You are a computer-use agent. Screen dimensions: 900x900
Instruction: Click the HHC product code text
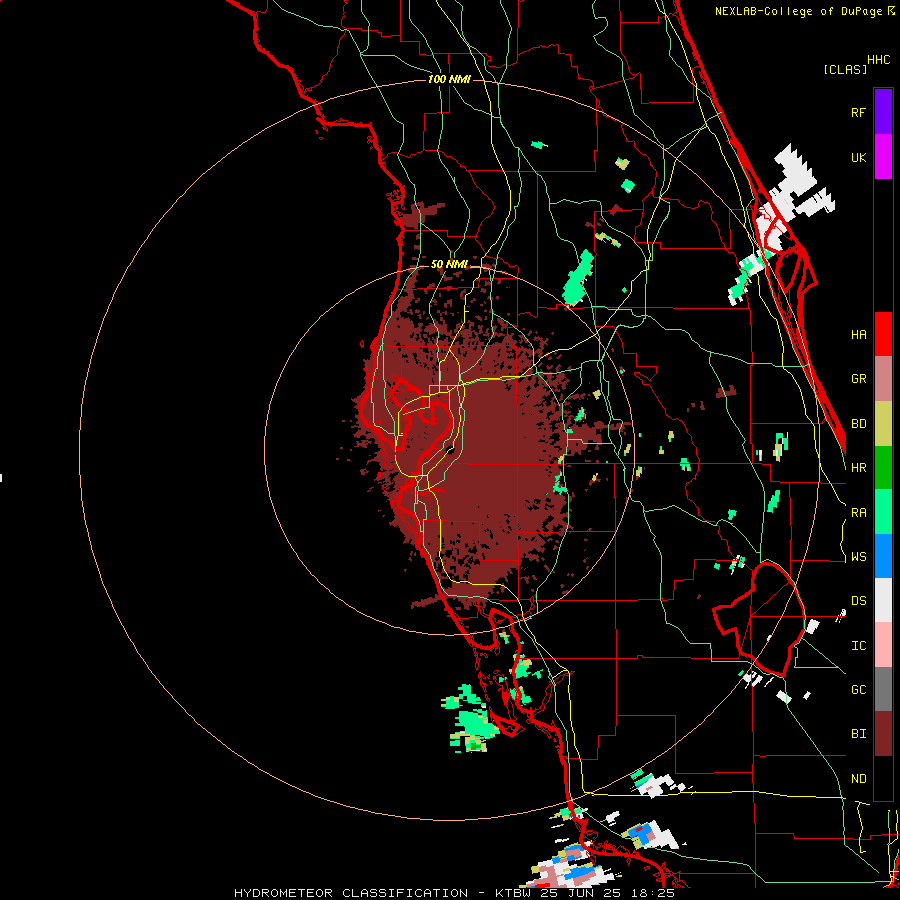[879, 60]
